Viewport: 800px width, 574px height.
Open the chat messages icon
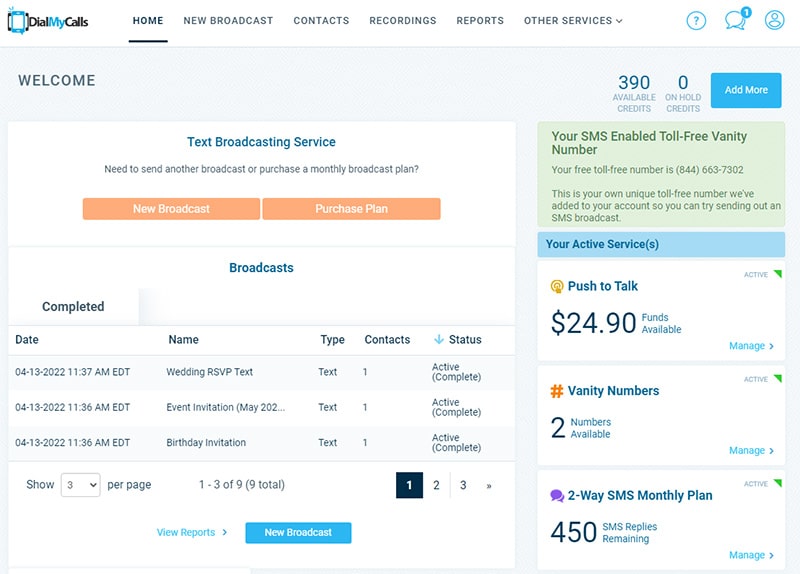736,20
